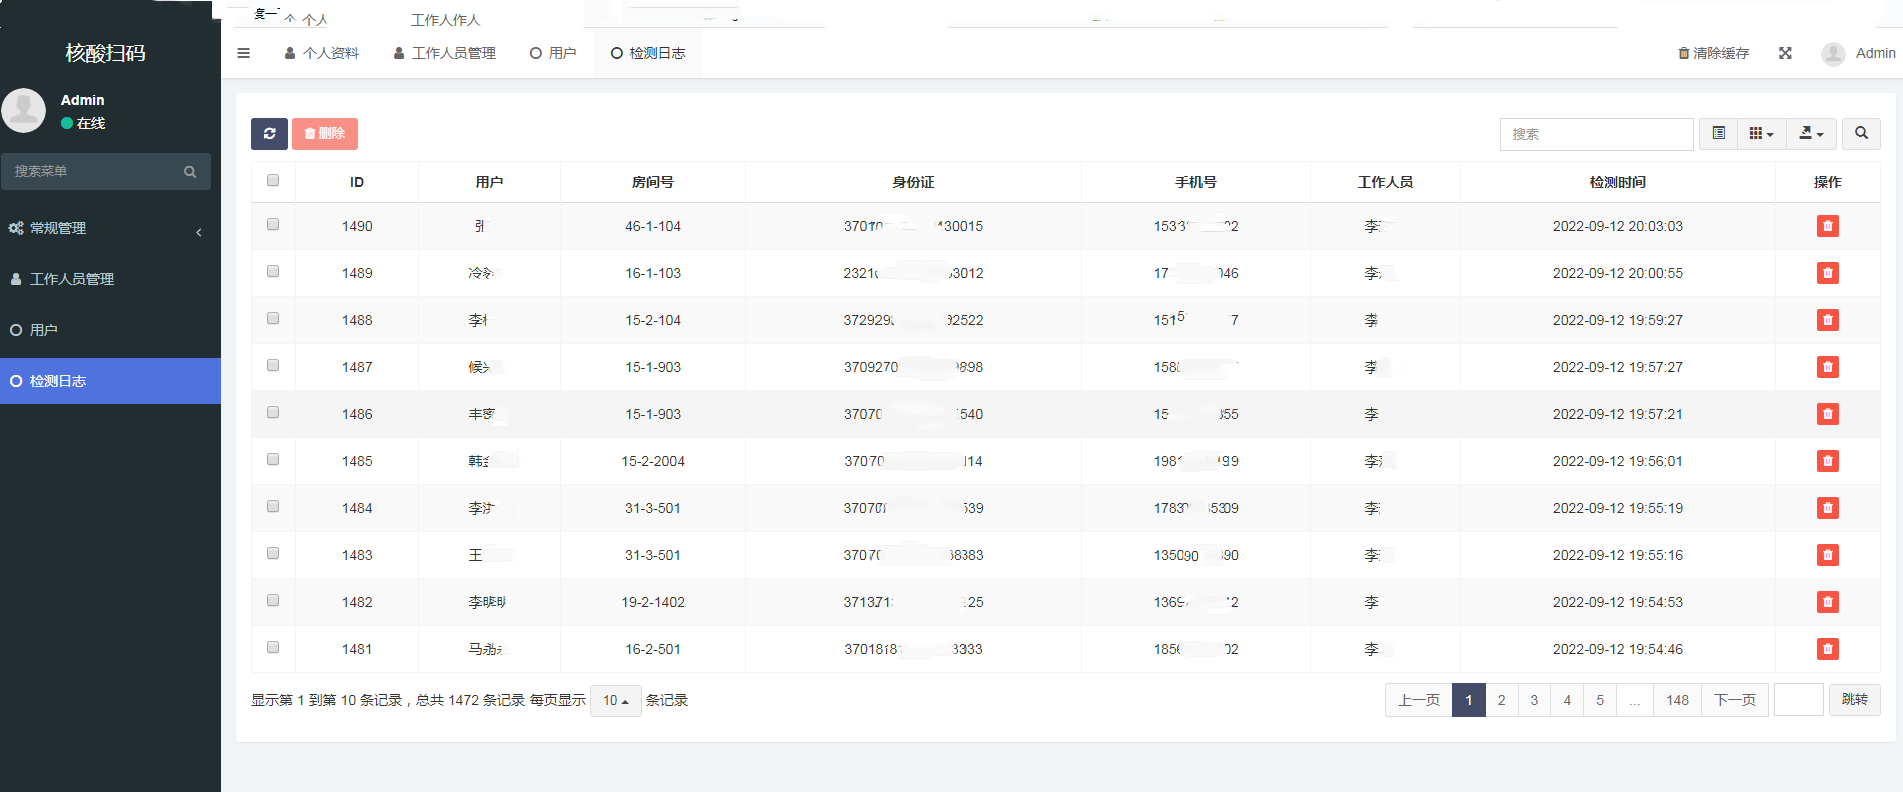Tick the checkbox for row 1483
Screen dimensions: 1903x792
click(273, 554)
